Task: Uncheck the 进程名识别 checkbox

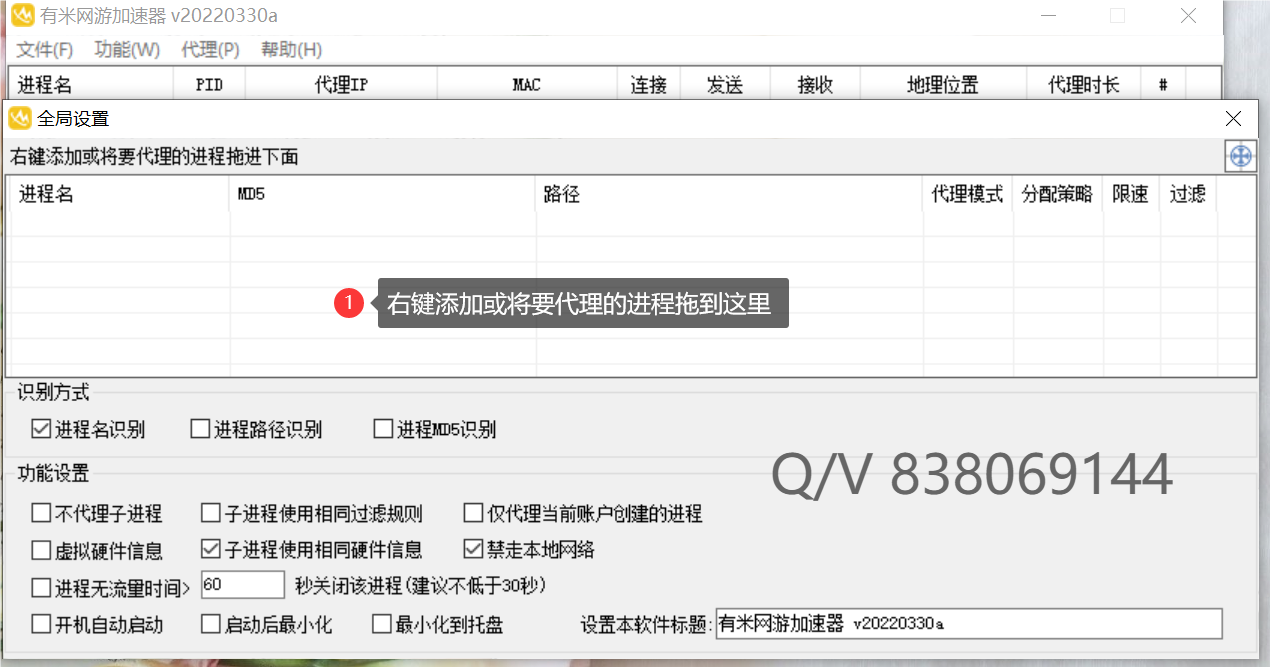Action: coord(41,429)
